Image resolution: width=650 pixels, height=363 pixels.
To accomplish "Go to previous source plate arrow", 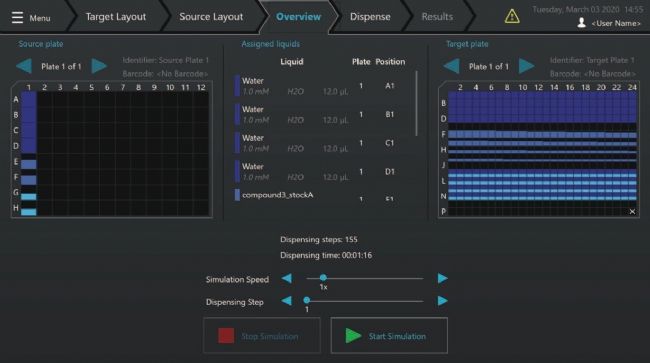I will (x=24, y=66).
